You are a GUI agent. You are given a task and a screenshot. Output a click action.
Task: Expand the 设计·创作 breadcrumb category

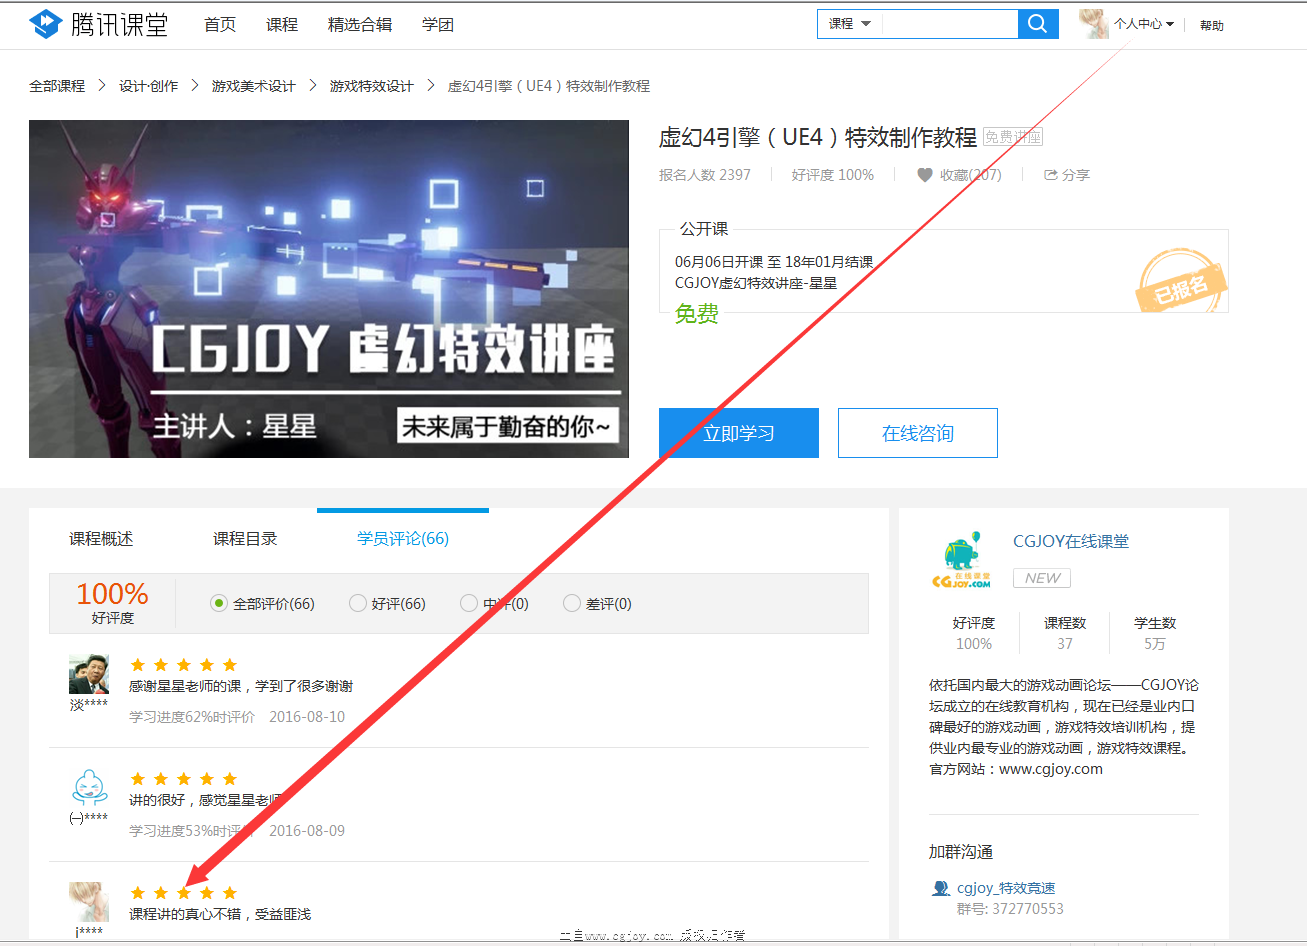[x=148, y=86]
